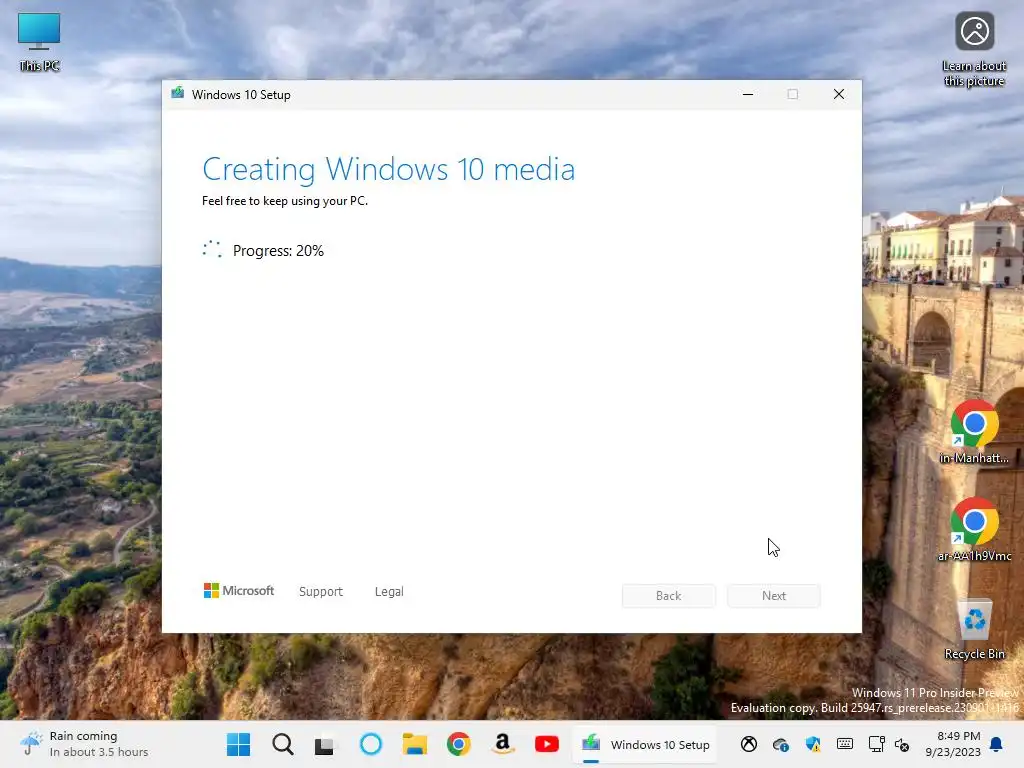1024x768 pixels.
Task: Open the This PC desktop icon
Action: [39, 41]
